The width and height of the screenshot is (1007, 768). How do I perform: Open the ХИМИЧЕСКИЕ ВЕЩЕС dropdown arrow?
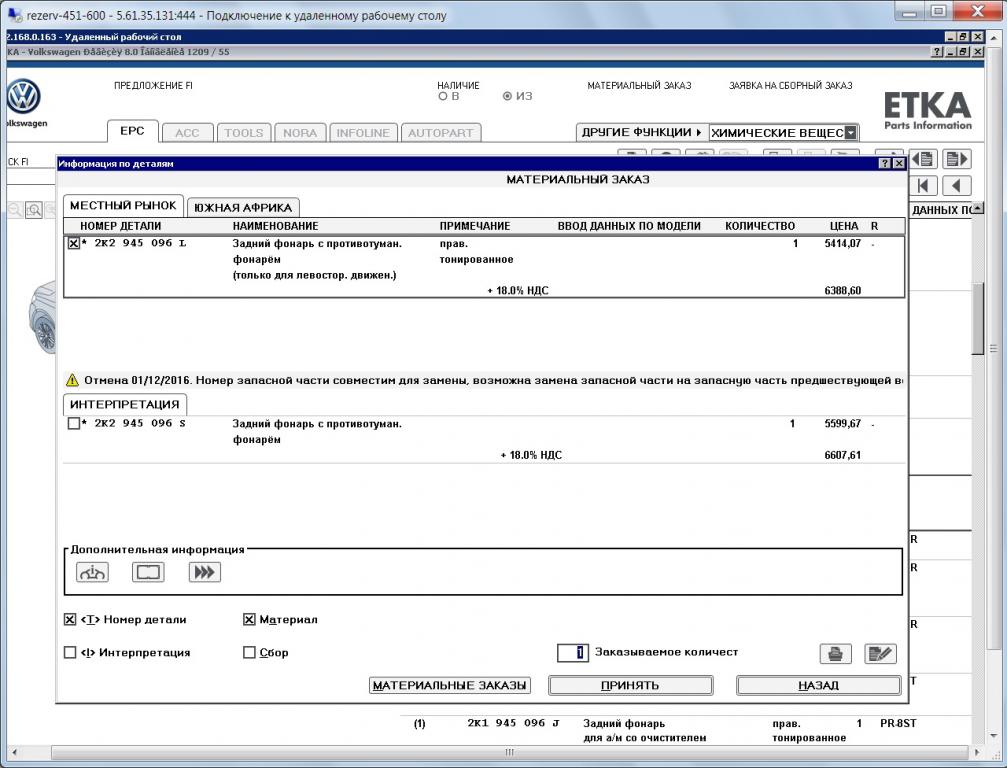850,133
